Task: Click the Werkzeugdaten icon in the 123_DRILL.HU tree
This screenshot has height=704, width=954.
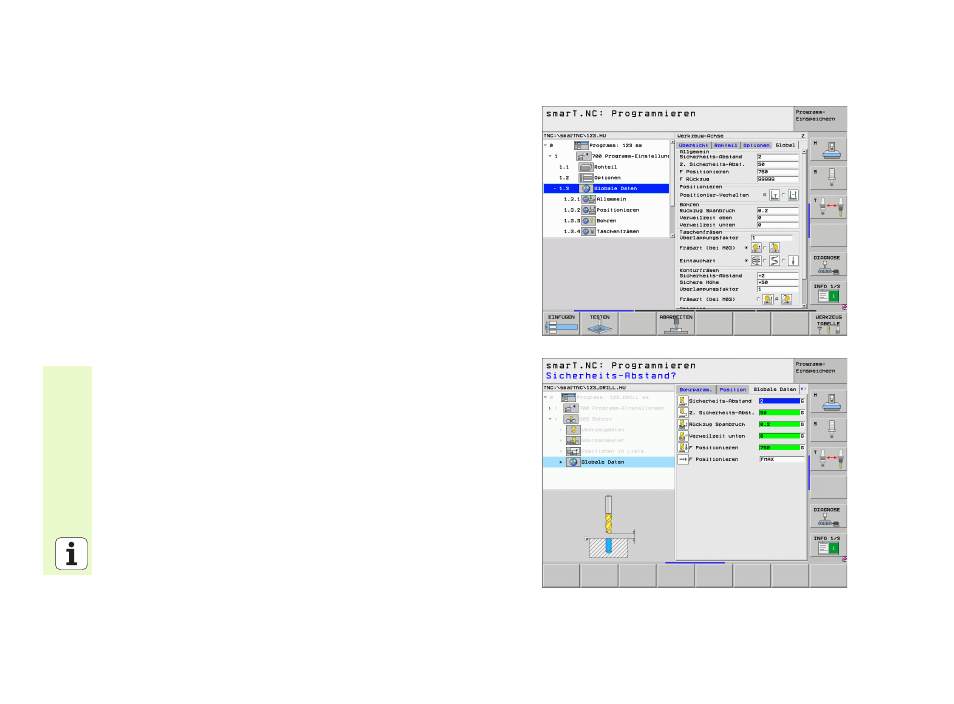Action: (573, 430)
